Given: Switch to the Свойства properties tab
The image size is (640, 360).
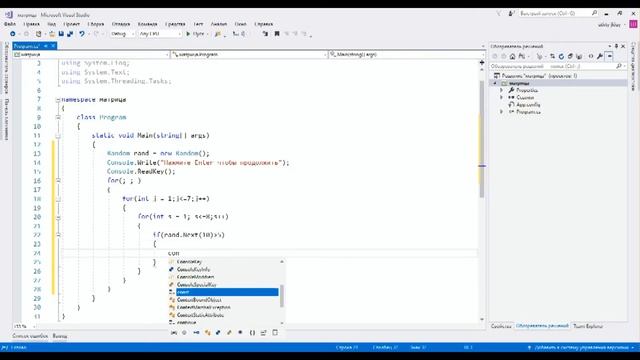Looking at the screenshot, I should [501, 326].
